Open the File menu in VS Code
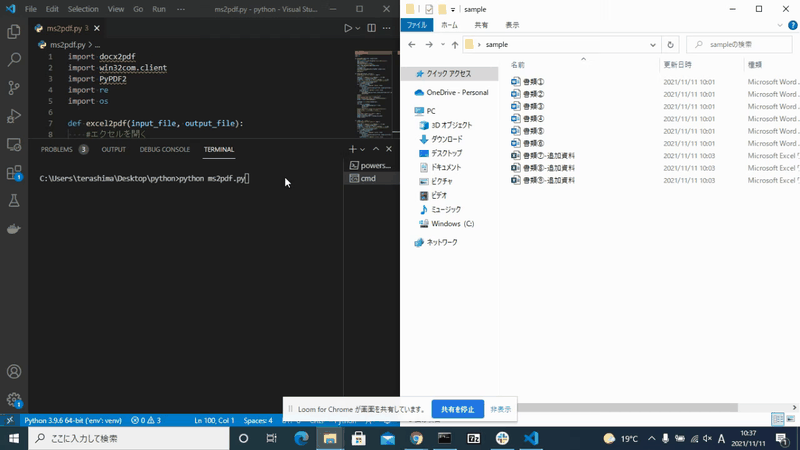Screen dimensions: 800x450 31,9
